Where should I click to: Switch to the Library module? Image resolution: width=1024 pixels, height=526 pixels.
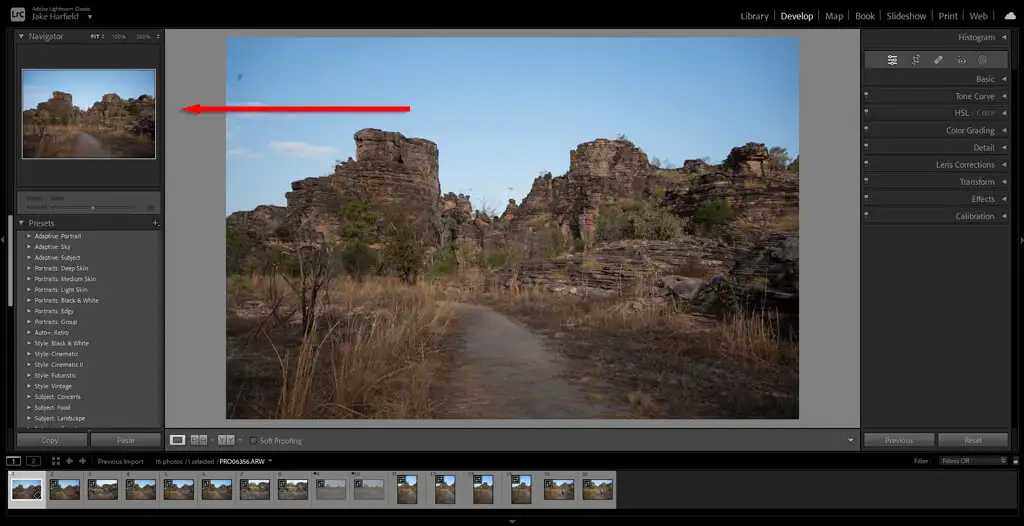point(754,16)
